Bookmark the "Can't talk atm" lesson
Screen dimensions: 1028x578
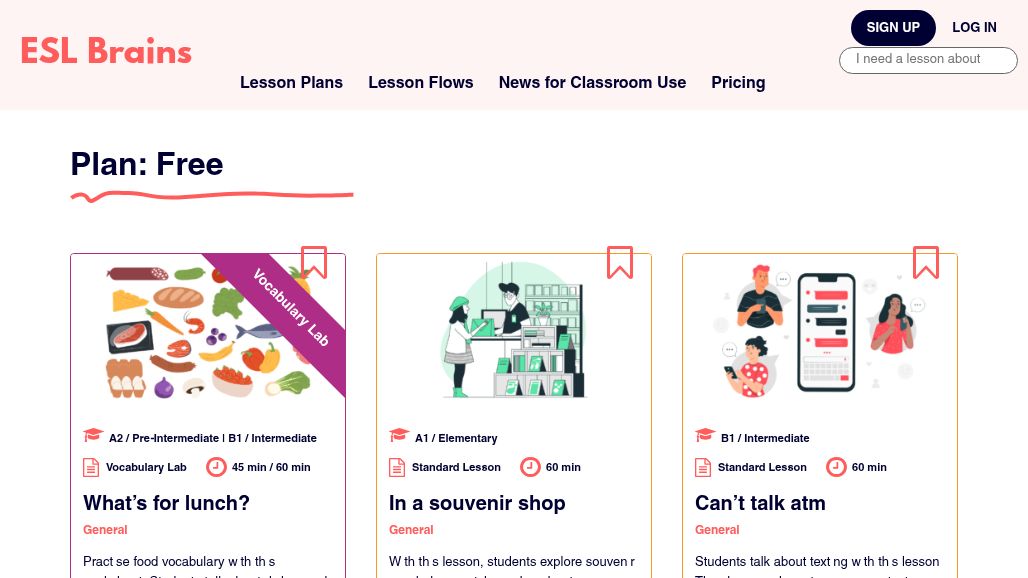(x=926, y=262)
